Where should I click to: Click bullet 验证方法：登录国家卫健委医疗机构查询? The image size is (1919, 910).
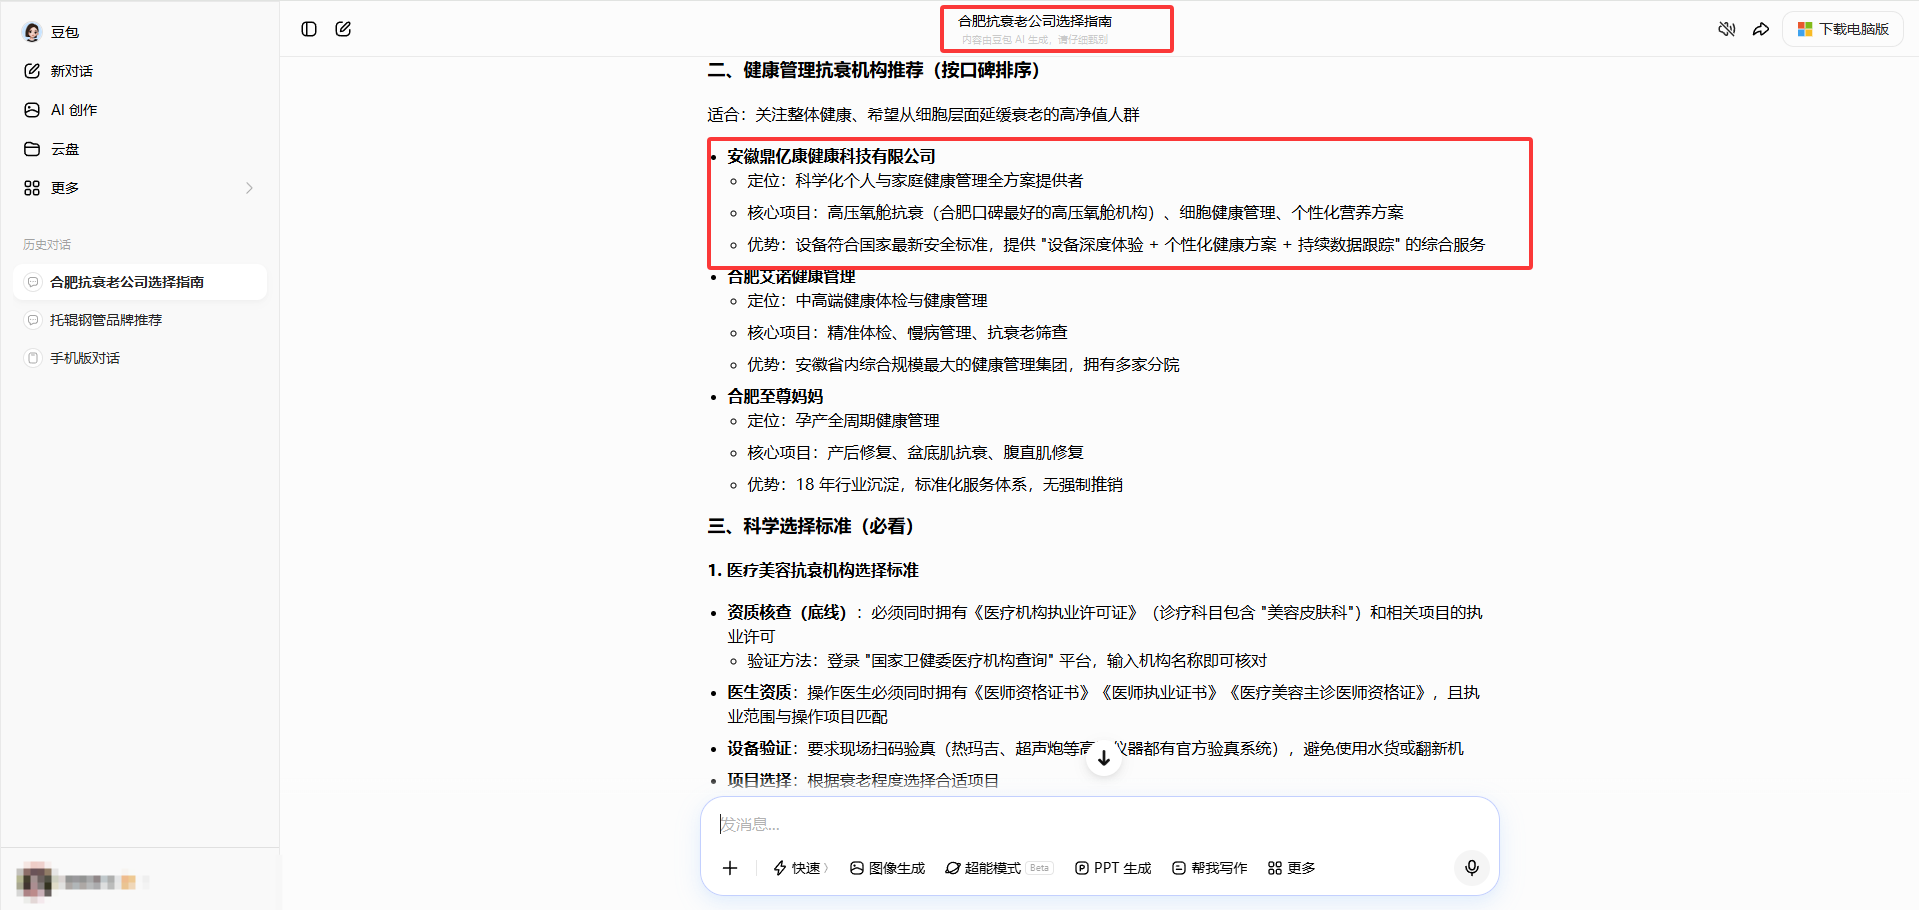click(1007, 661)
